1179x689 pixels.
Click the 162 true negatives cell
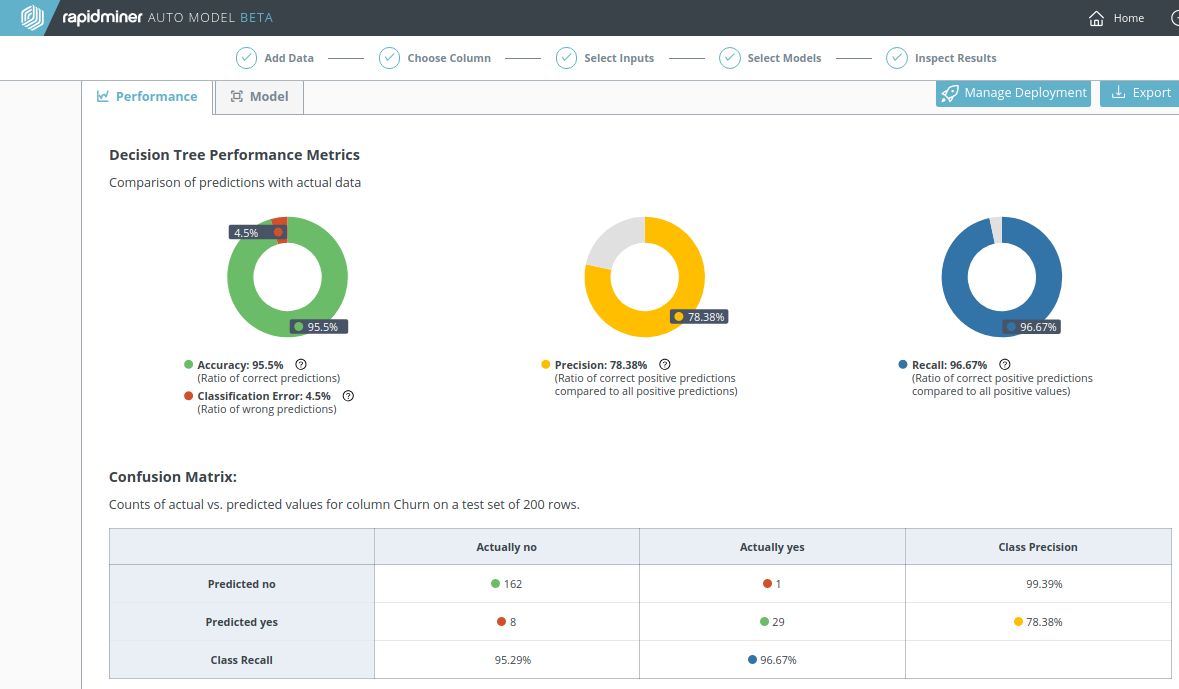point(506,584)
